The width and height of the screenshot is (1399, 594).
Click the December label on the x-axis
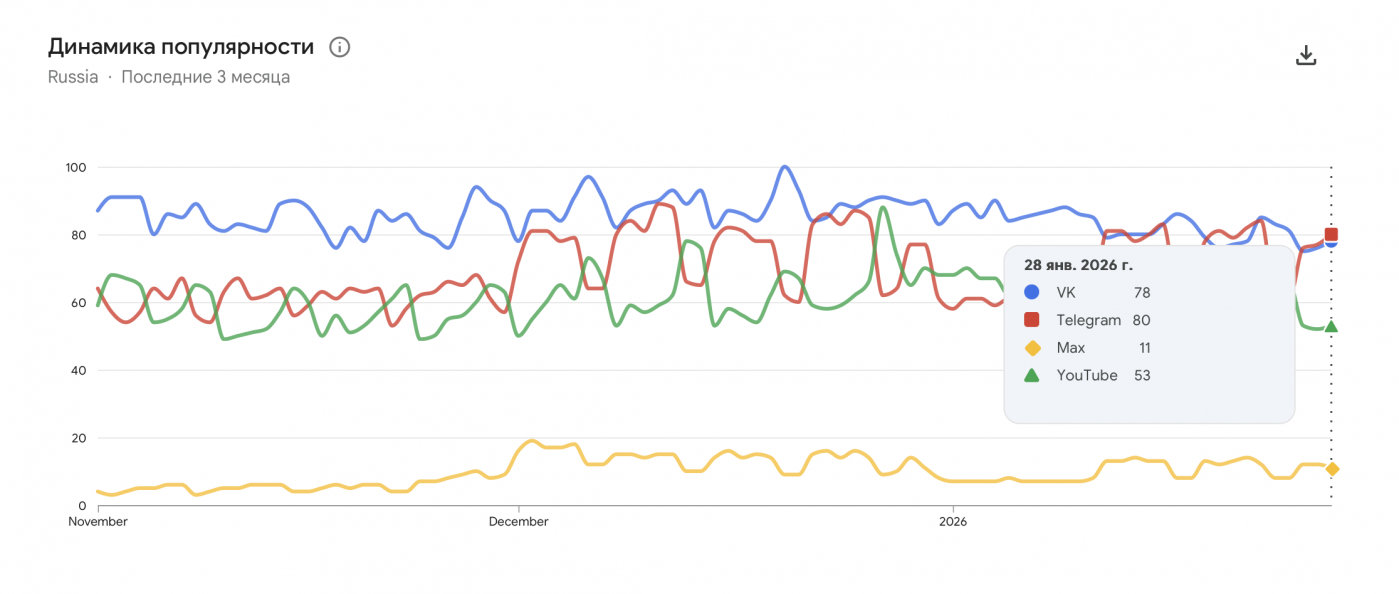click(x=518, y=521)
